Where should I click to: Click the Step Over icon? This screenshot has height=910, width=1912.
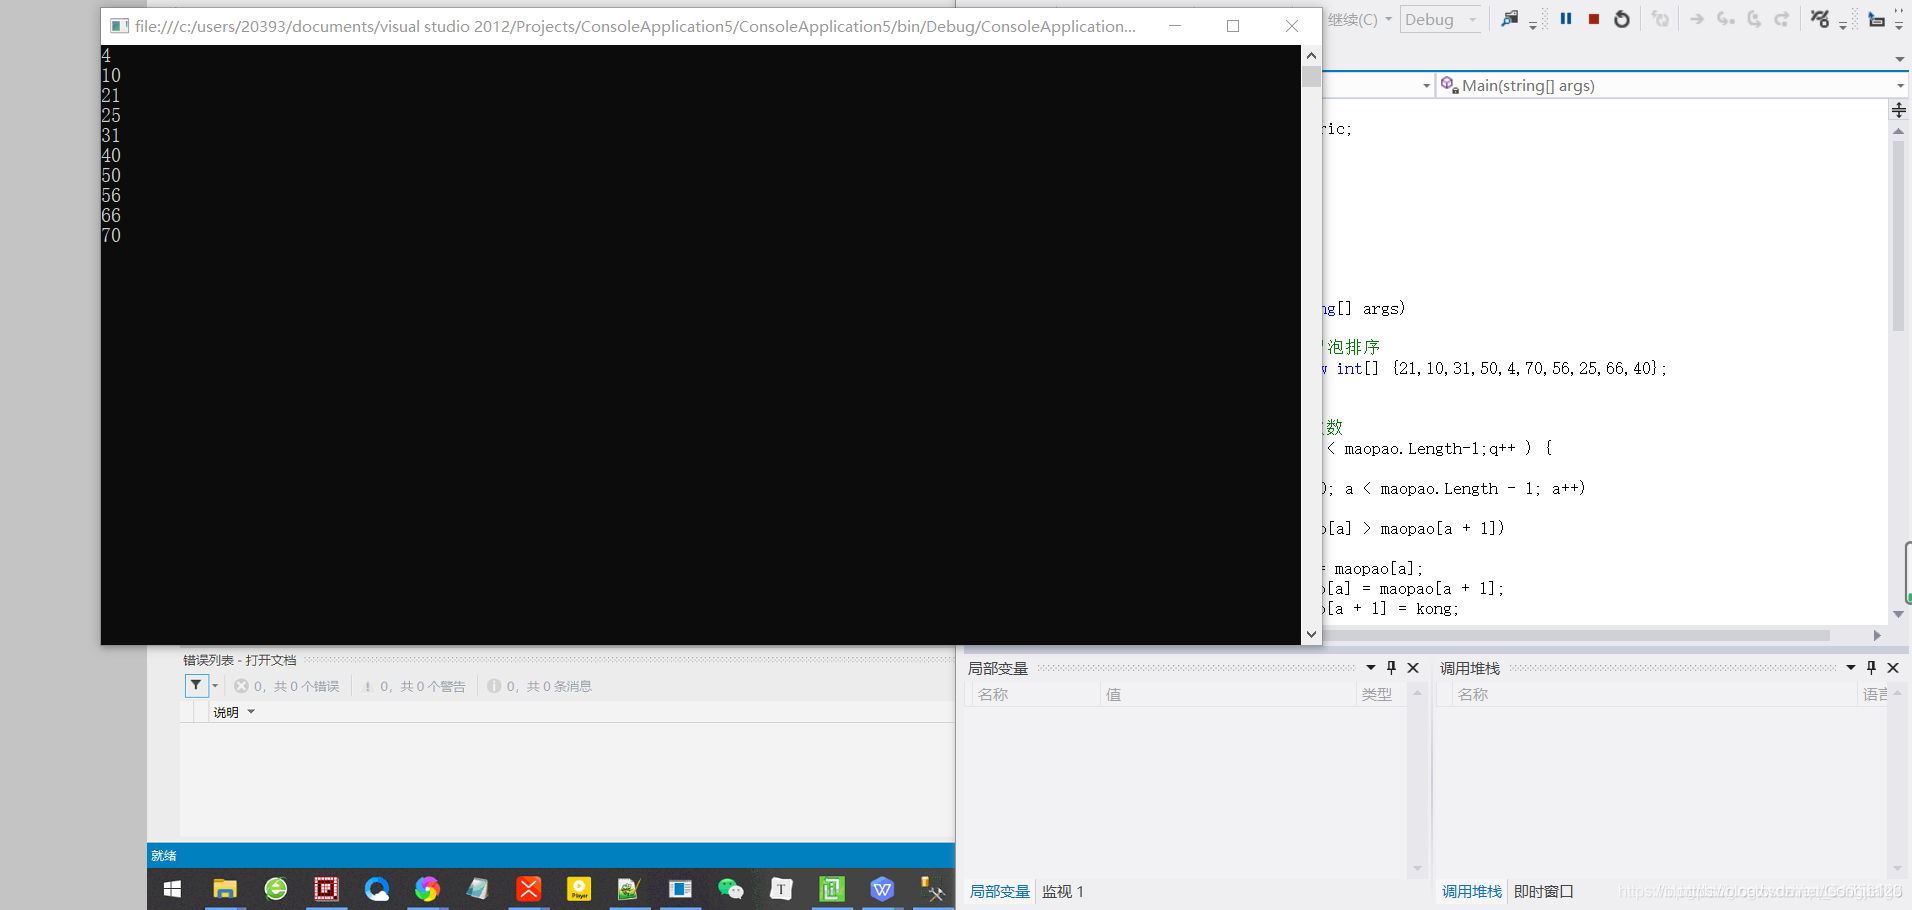1754,19
